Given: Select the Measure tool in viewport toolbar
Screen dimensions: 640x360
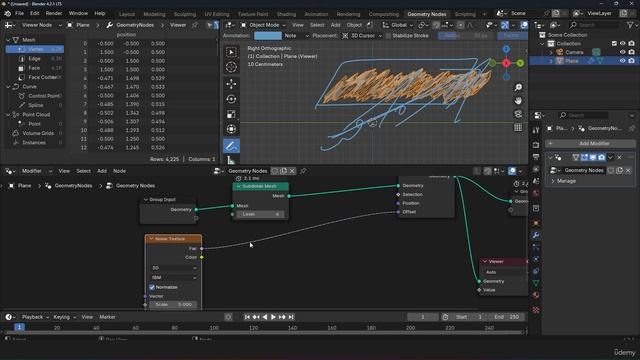Looking at the screenshot, I should [231, 160].
